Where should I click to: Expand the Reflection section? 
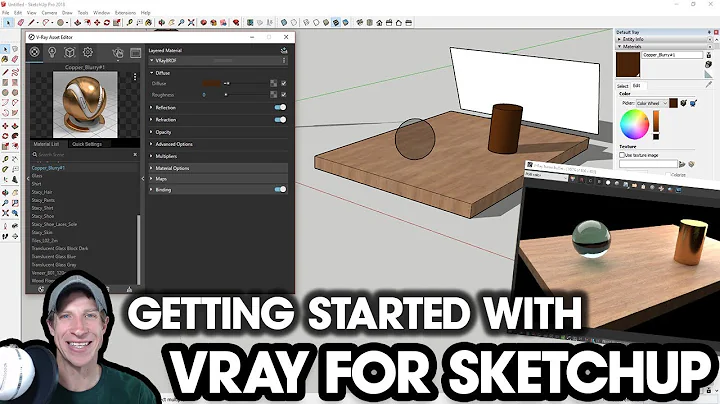pos(152,107)
